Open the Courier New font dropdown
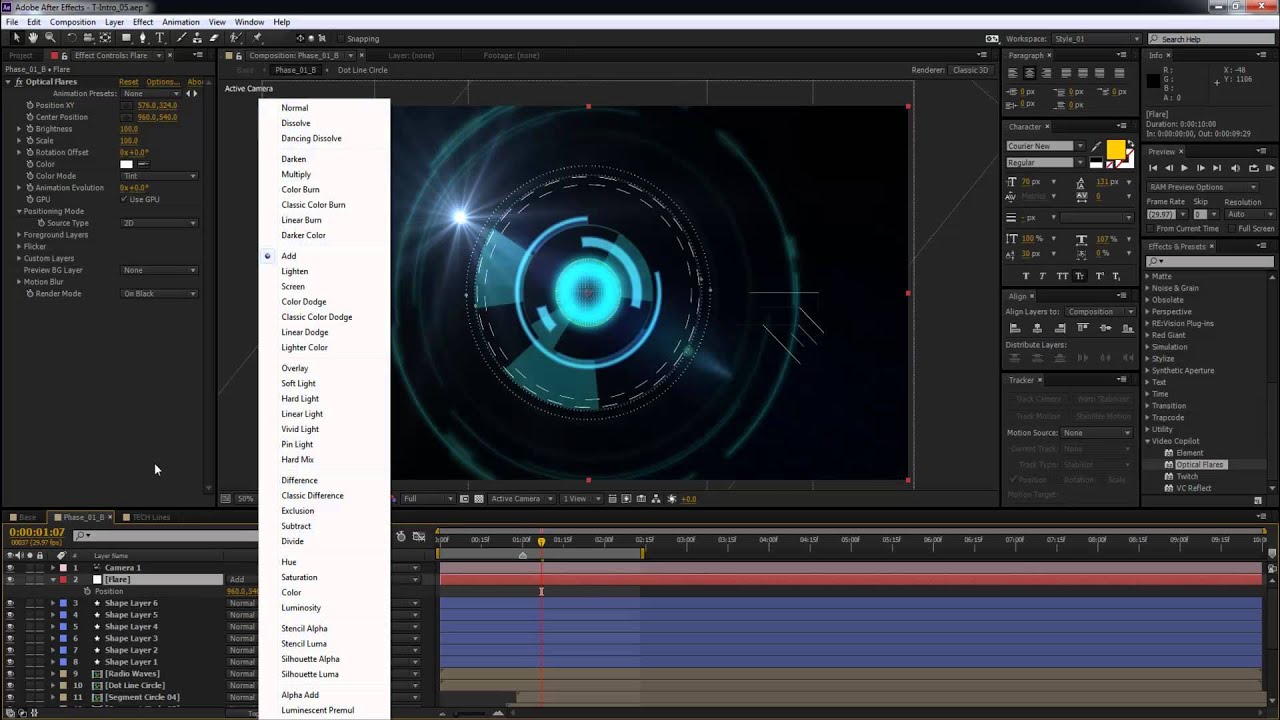 tap(1046, 146)
